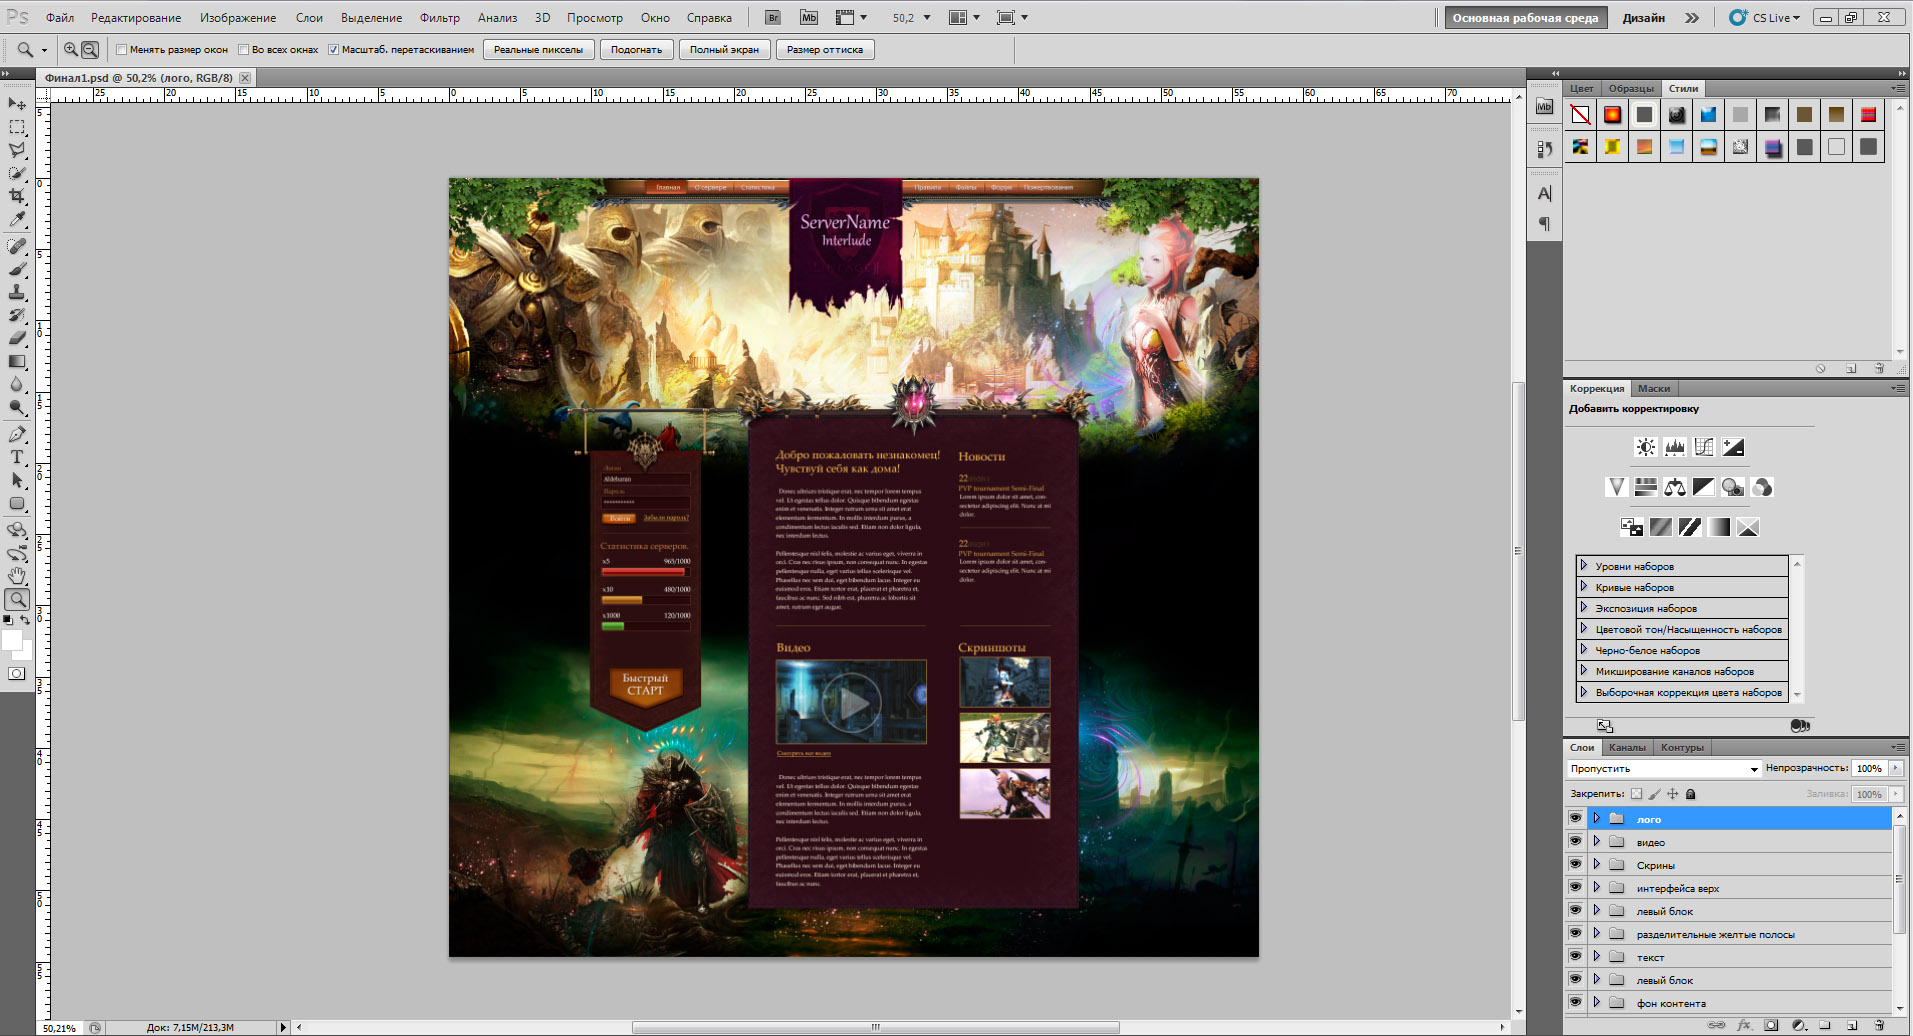Screen dimensions: 1913x1036
Task: Hide the 'лого' layer group
Action: (1575, 818)
